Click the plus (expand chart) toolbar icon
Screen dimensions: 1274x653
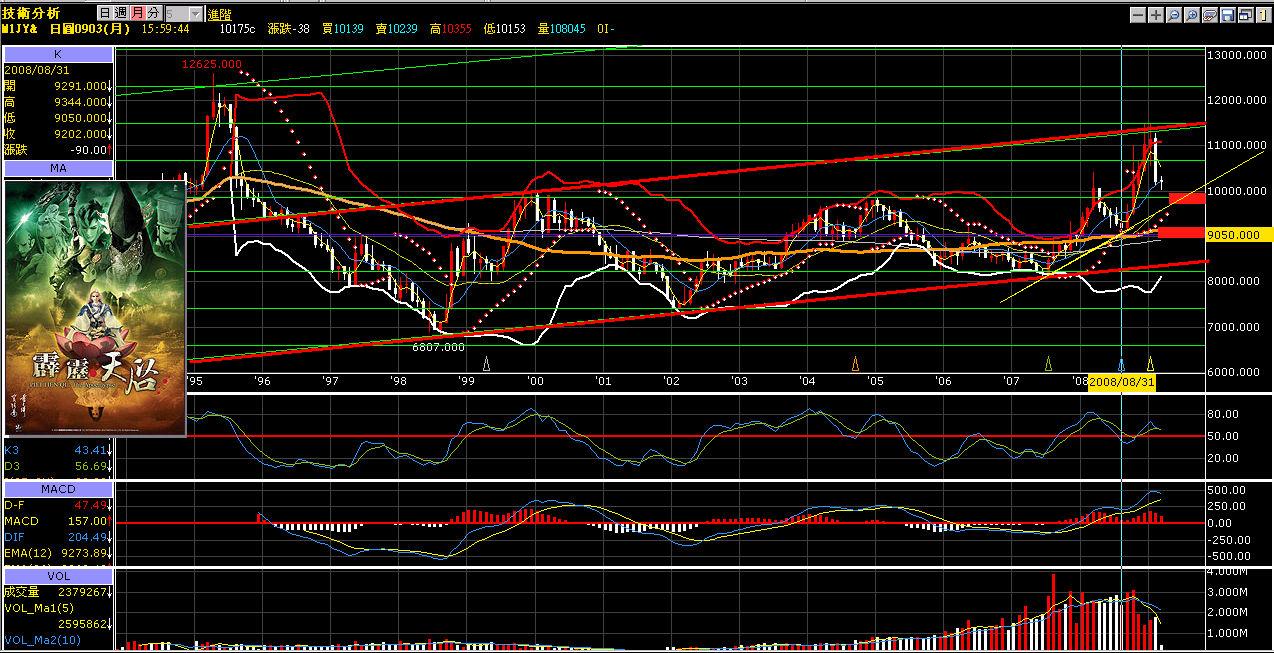(x=1156, y=15)
